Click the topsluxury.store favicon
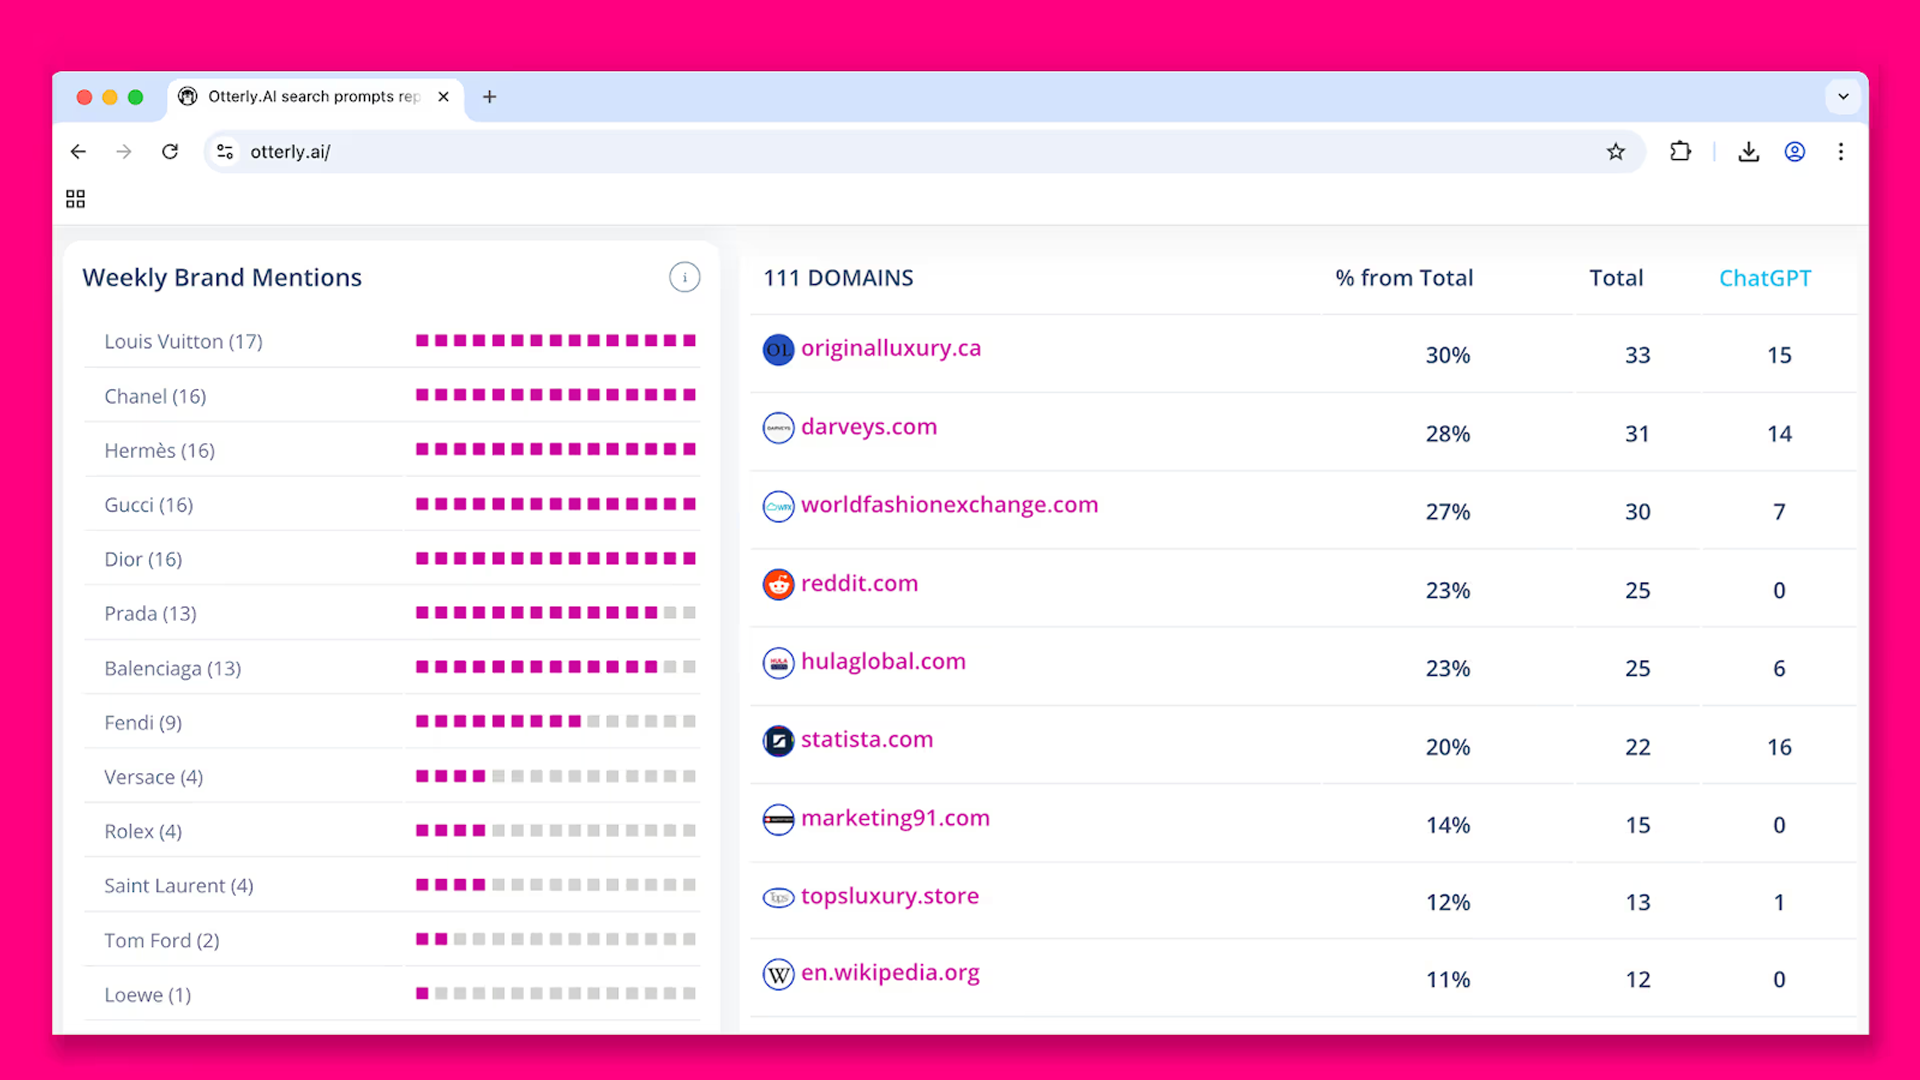 [778, 897]
